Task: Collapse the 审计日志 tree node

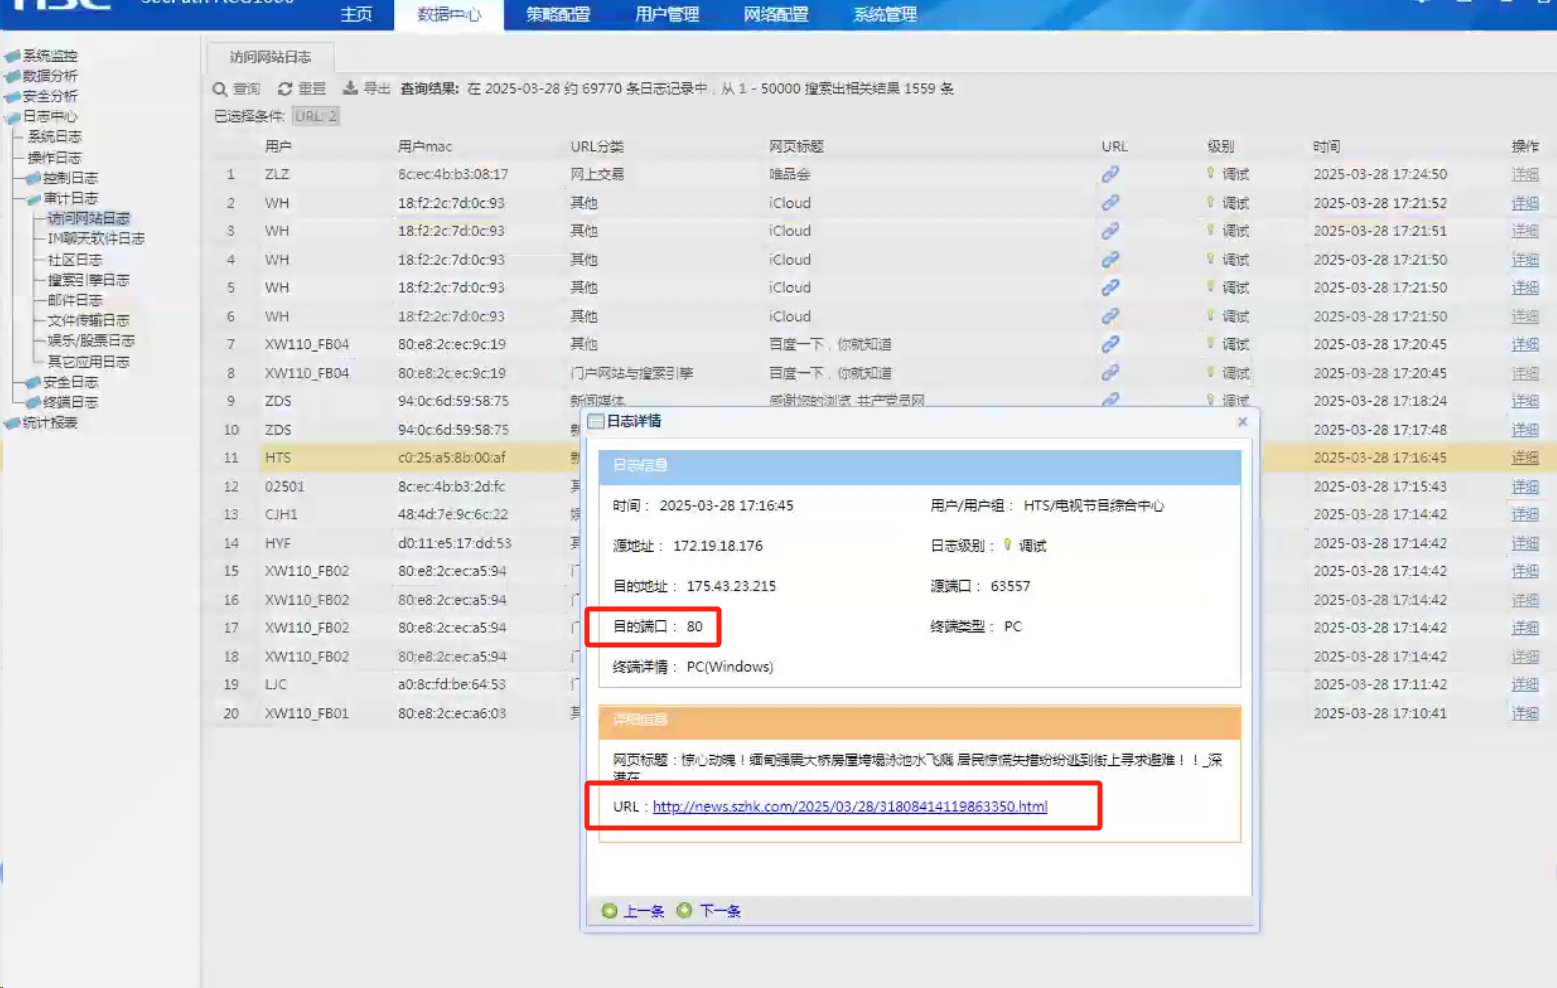Action: tap(32, 198)
